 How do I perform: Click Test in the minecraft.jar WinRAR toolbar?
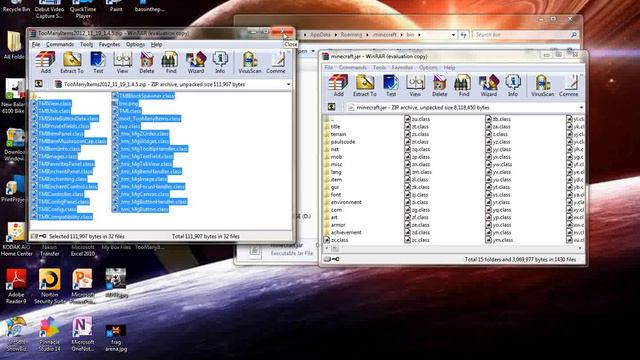pyautogui.click(x=391, y=86)
